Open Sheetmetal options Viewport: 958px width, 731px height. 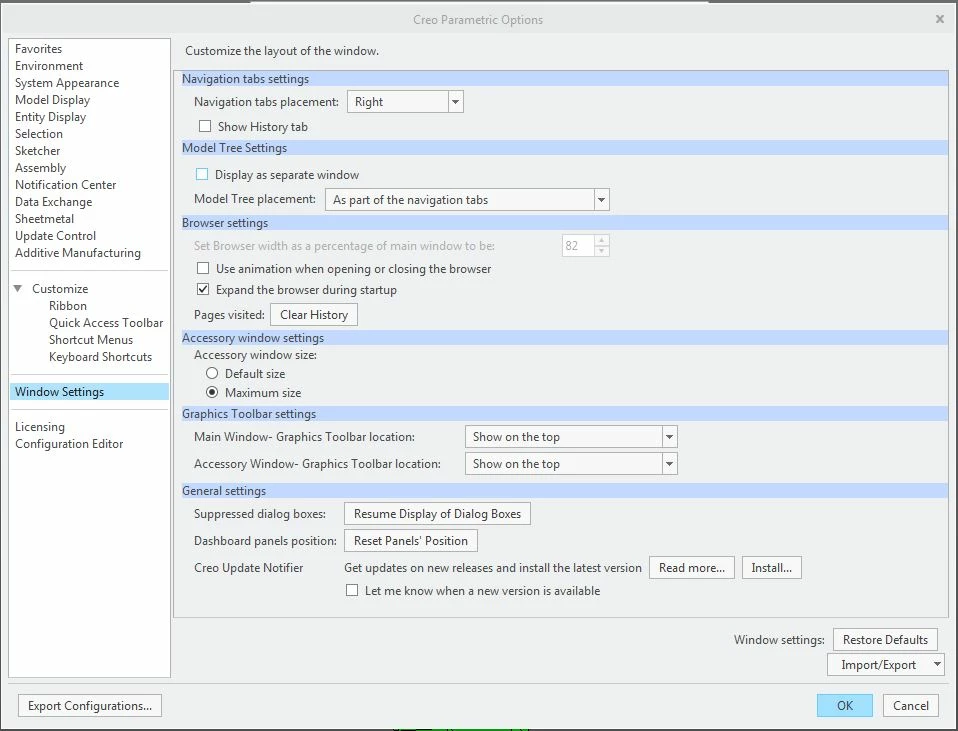tap(45, 219)
